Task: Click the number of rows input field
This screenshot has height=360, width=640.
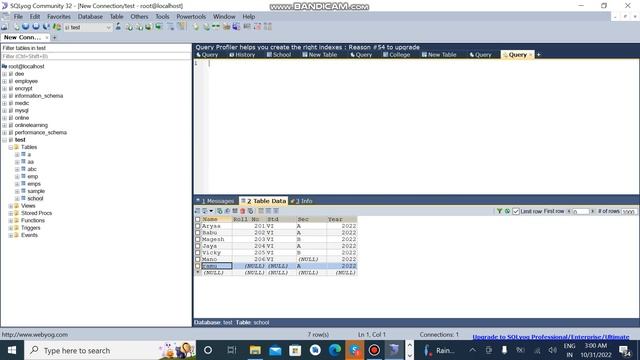Action: pyautogui.click(x=629, y=211)
